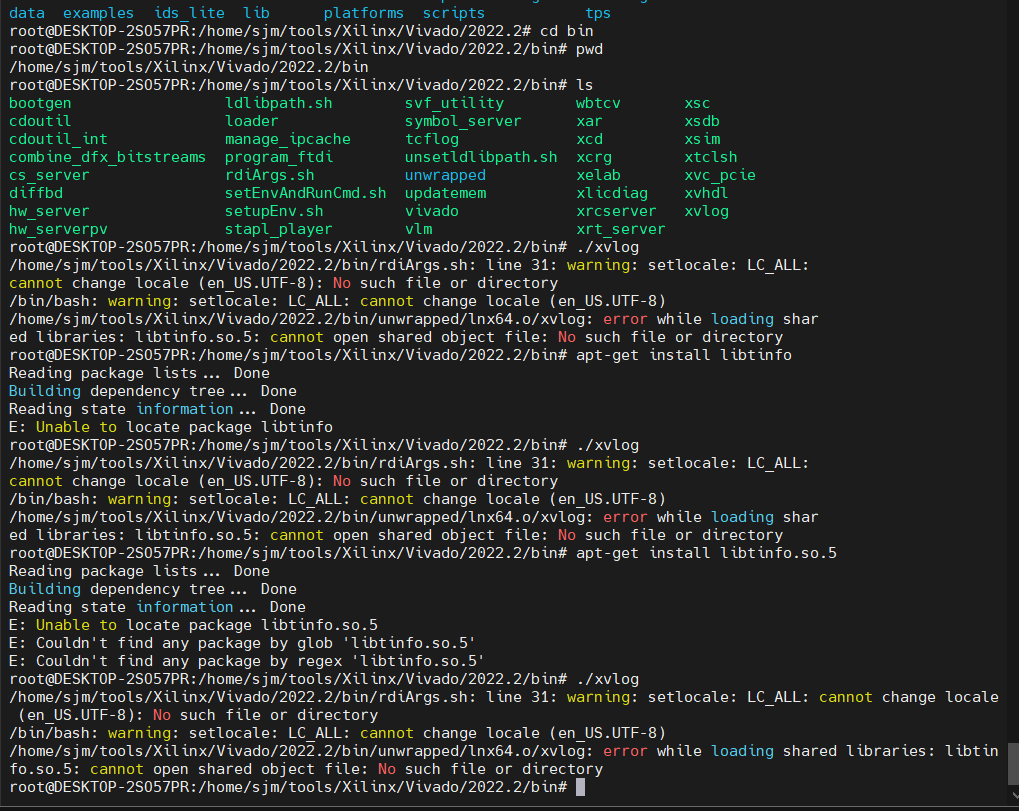
Task: Click the 'xelab' file name
Action: [x=598, y=175]
